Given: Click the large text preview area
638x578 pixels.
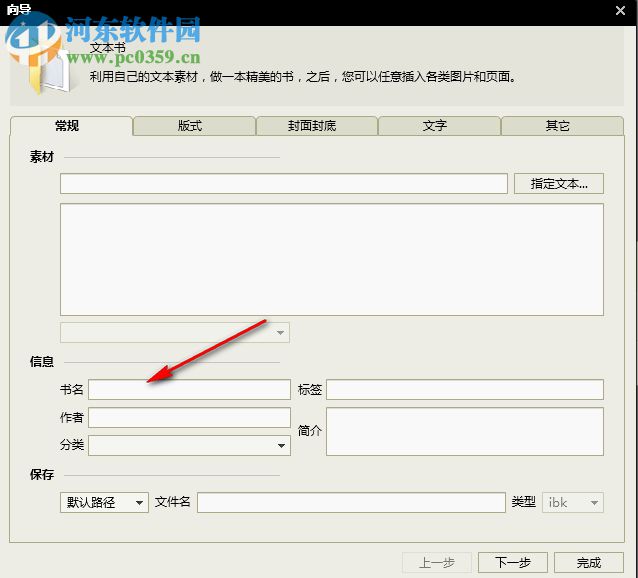Looking at the screenshot, I should click(332, 260).
